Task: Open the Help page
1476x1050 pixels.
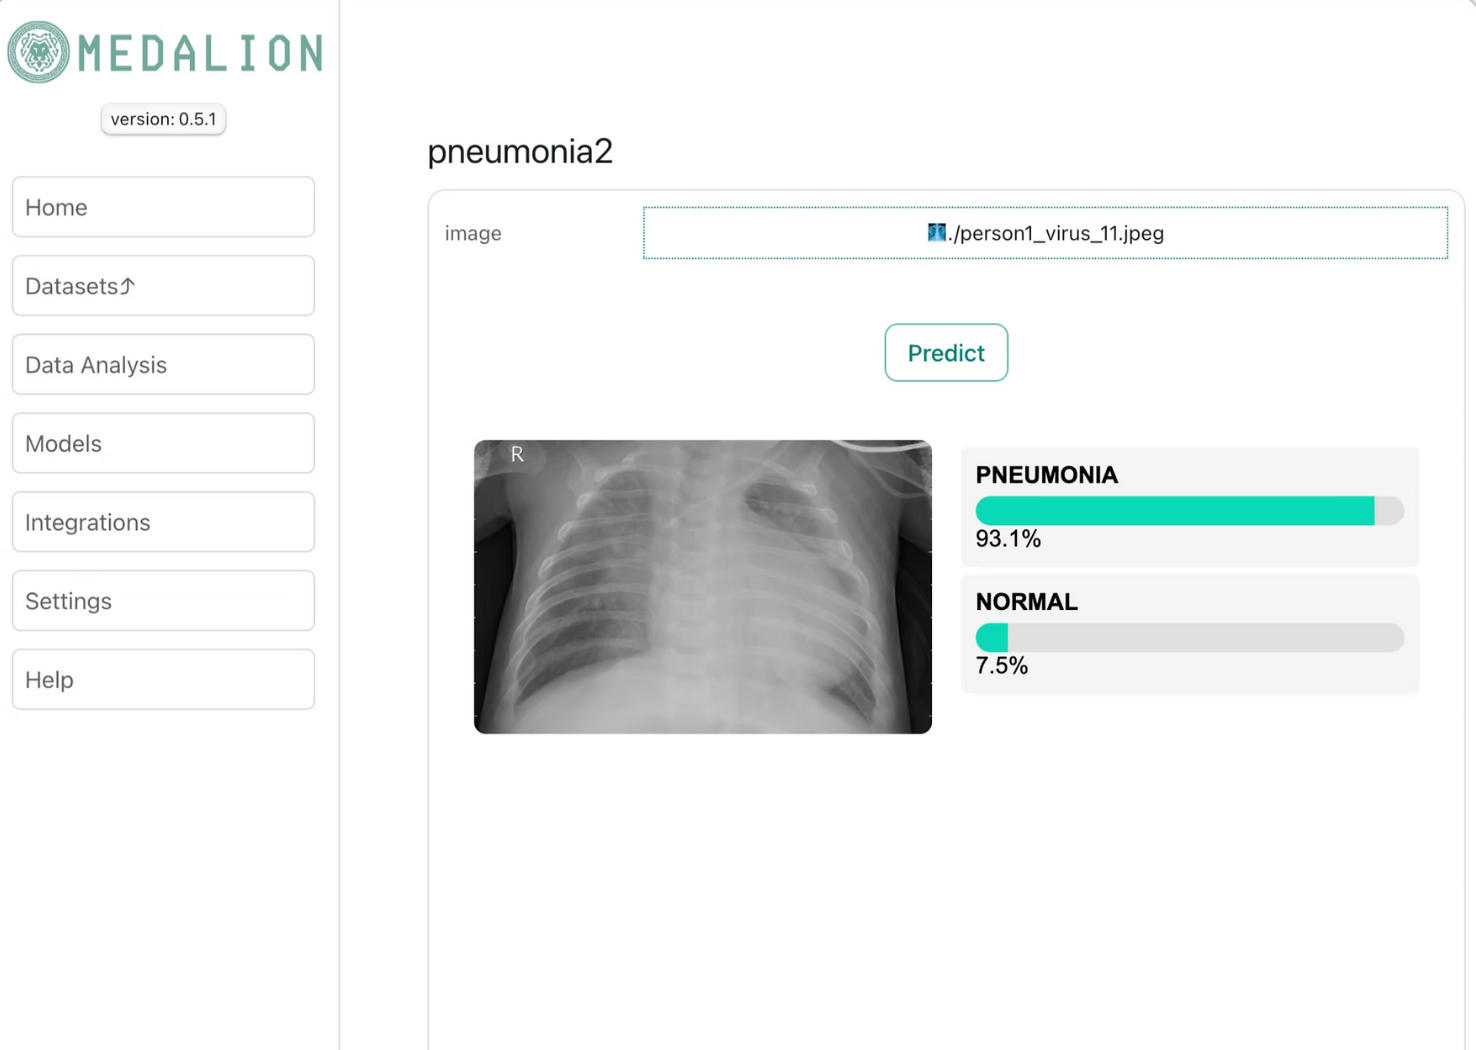Action: point(163,680)
